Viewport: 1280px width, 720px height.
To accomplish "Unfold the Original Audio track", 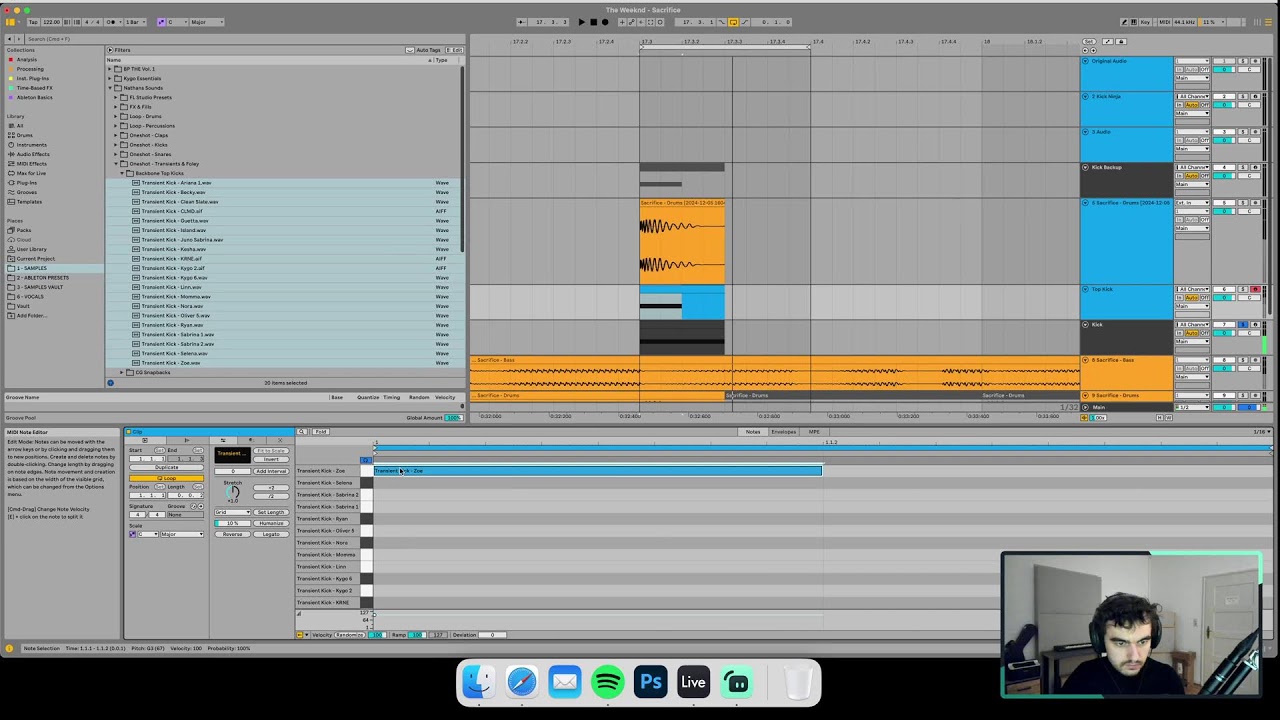I will coord(1085,61).
